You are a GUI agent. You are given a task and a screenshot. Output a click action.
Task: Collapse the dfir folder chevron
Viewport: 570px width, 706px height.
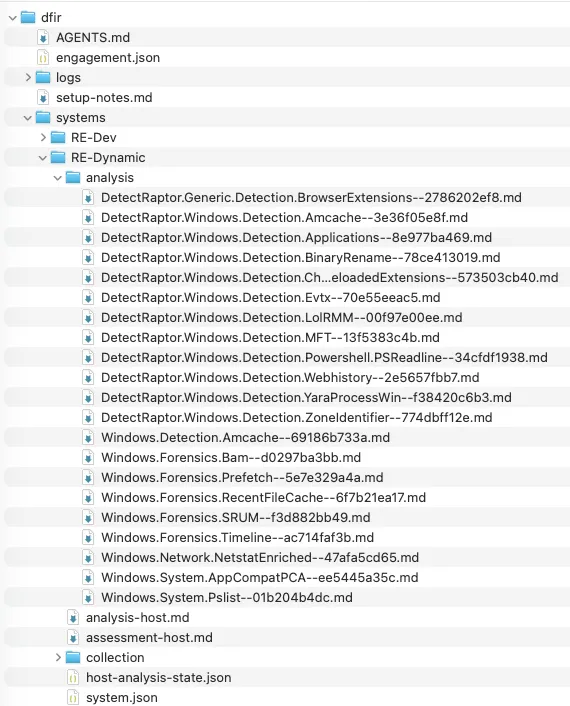pyautogui.click(x=13, y=18)
